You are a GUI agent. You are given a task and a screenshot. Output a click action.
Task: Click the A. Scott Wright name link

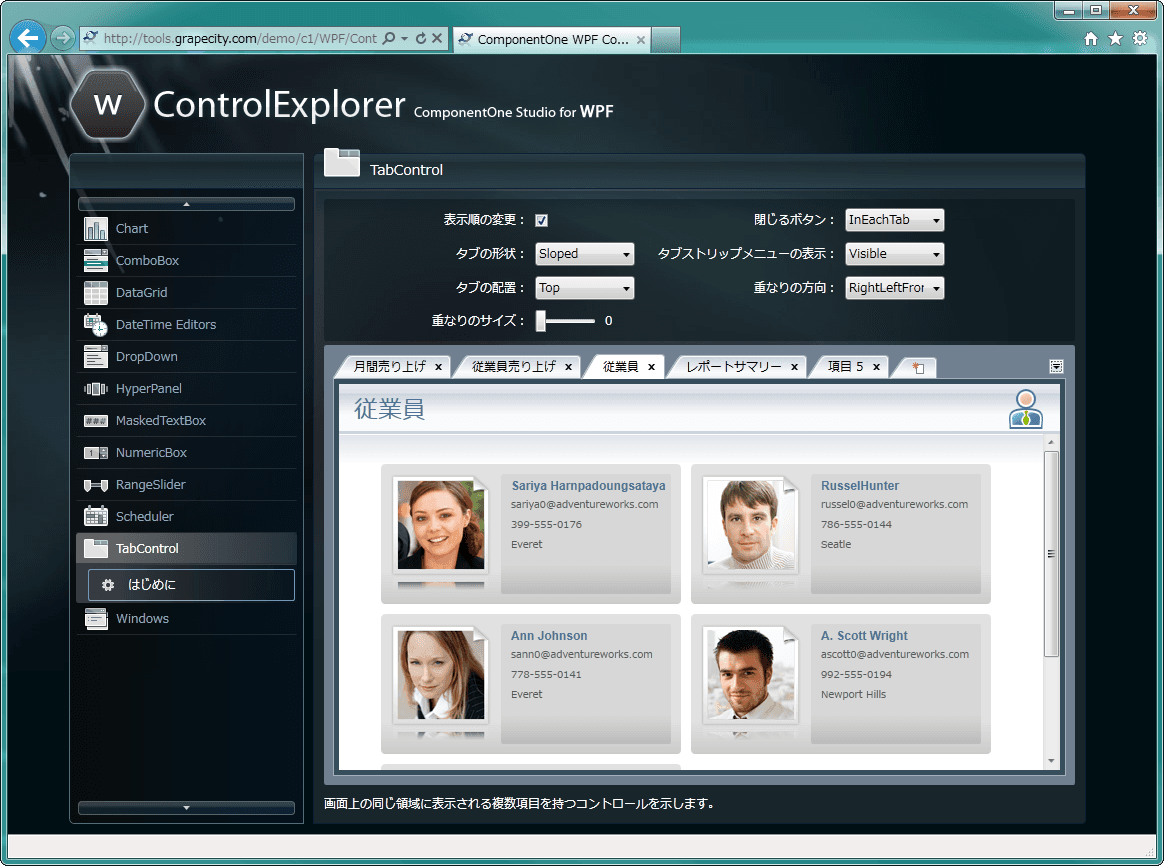(864, 636)
